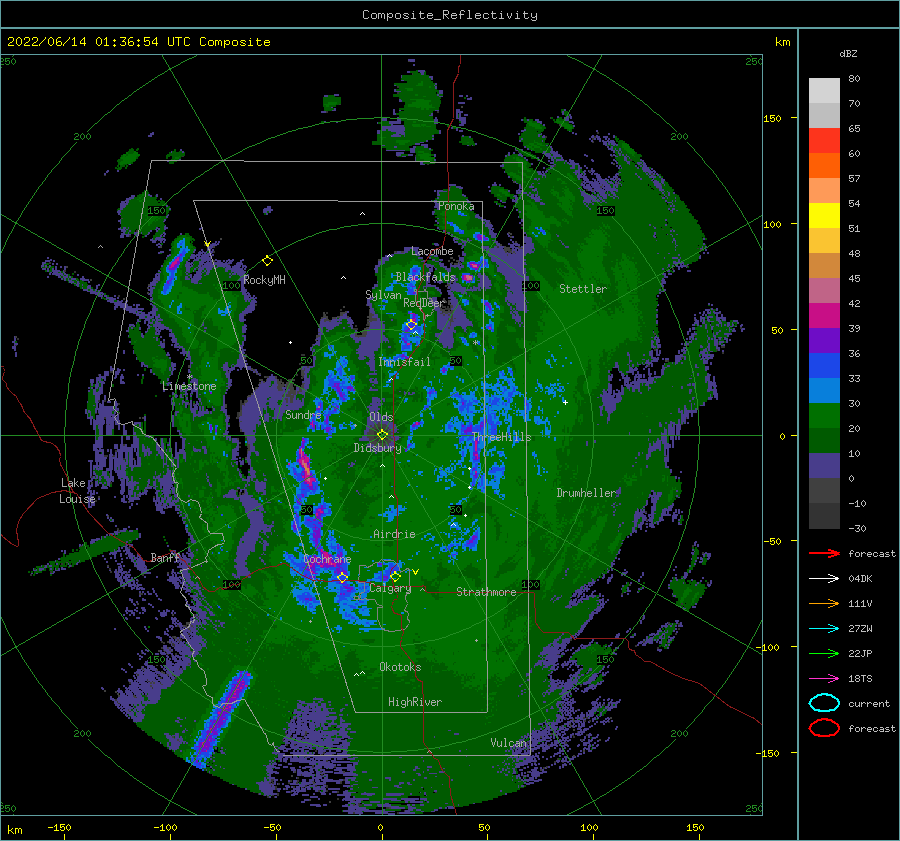Pick the magenta 39 dBZ swatch
This screenshot has height=841, width=900.
(x=824, y=315)
